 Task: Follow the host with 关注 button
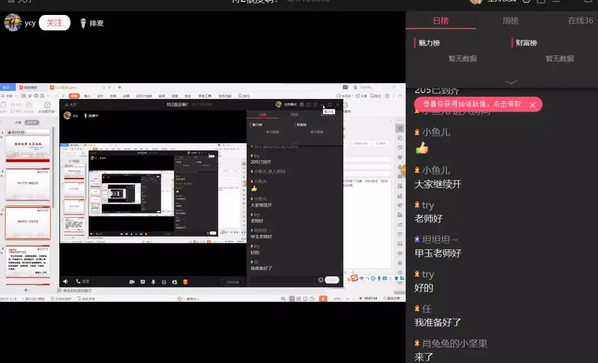click(x=55, y=23)
